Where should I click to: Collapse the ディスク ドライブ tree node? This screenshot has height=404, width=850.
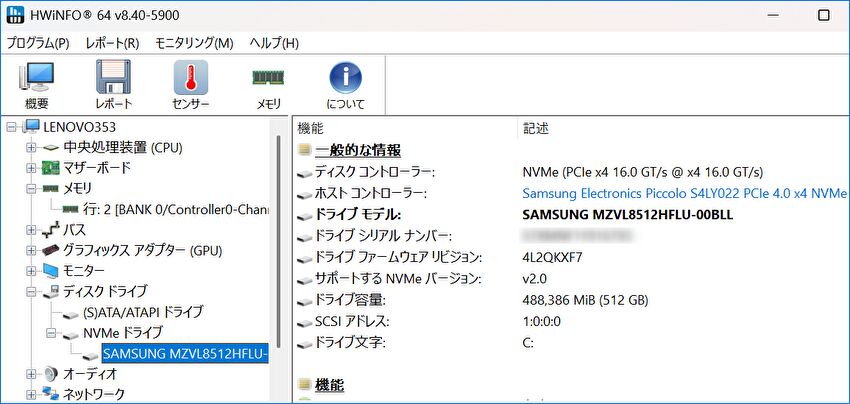tap(31, 292)
